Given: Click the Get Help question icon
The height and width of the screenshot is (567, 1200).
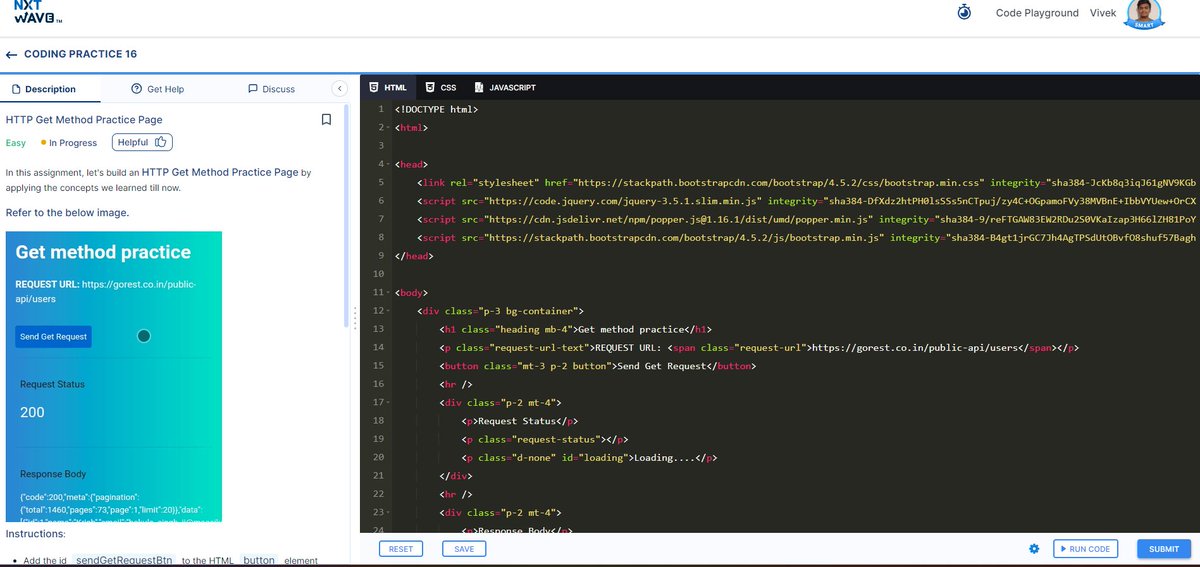Looking at the screenshot, I should click(137, 89).
